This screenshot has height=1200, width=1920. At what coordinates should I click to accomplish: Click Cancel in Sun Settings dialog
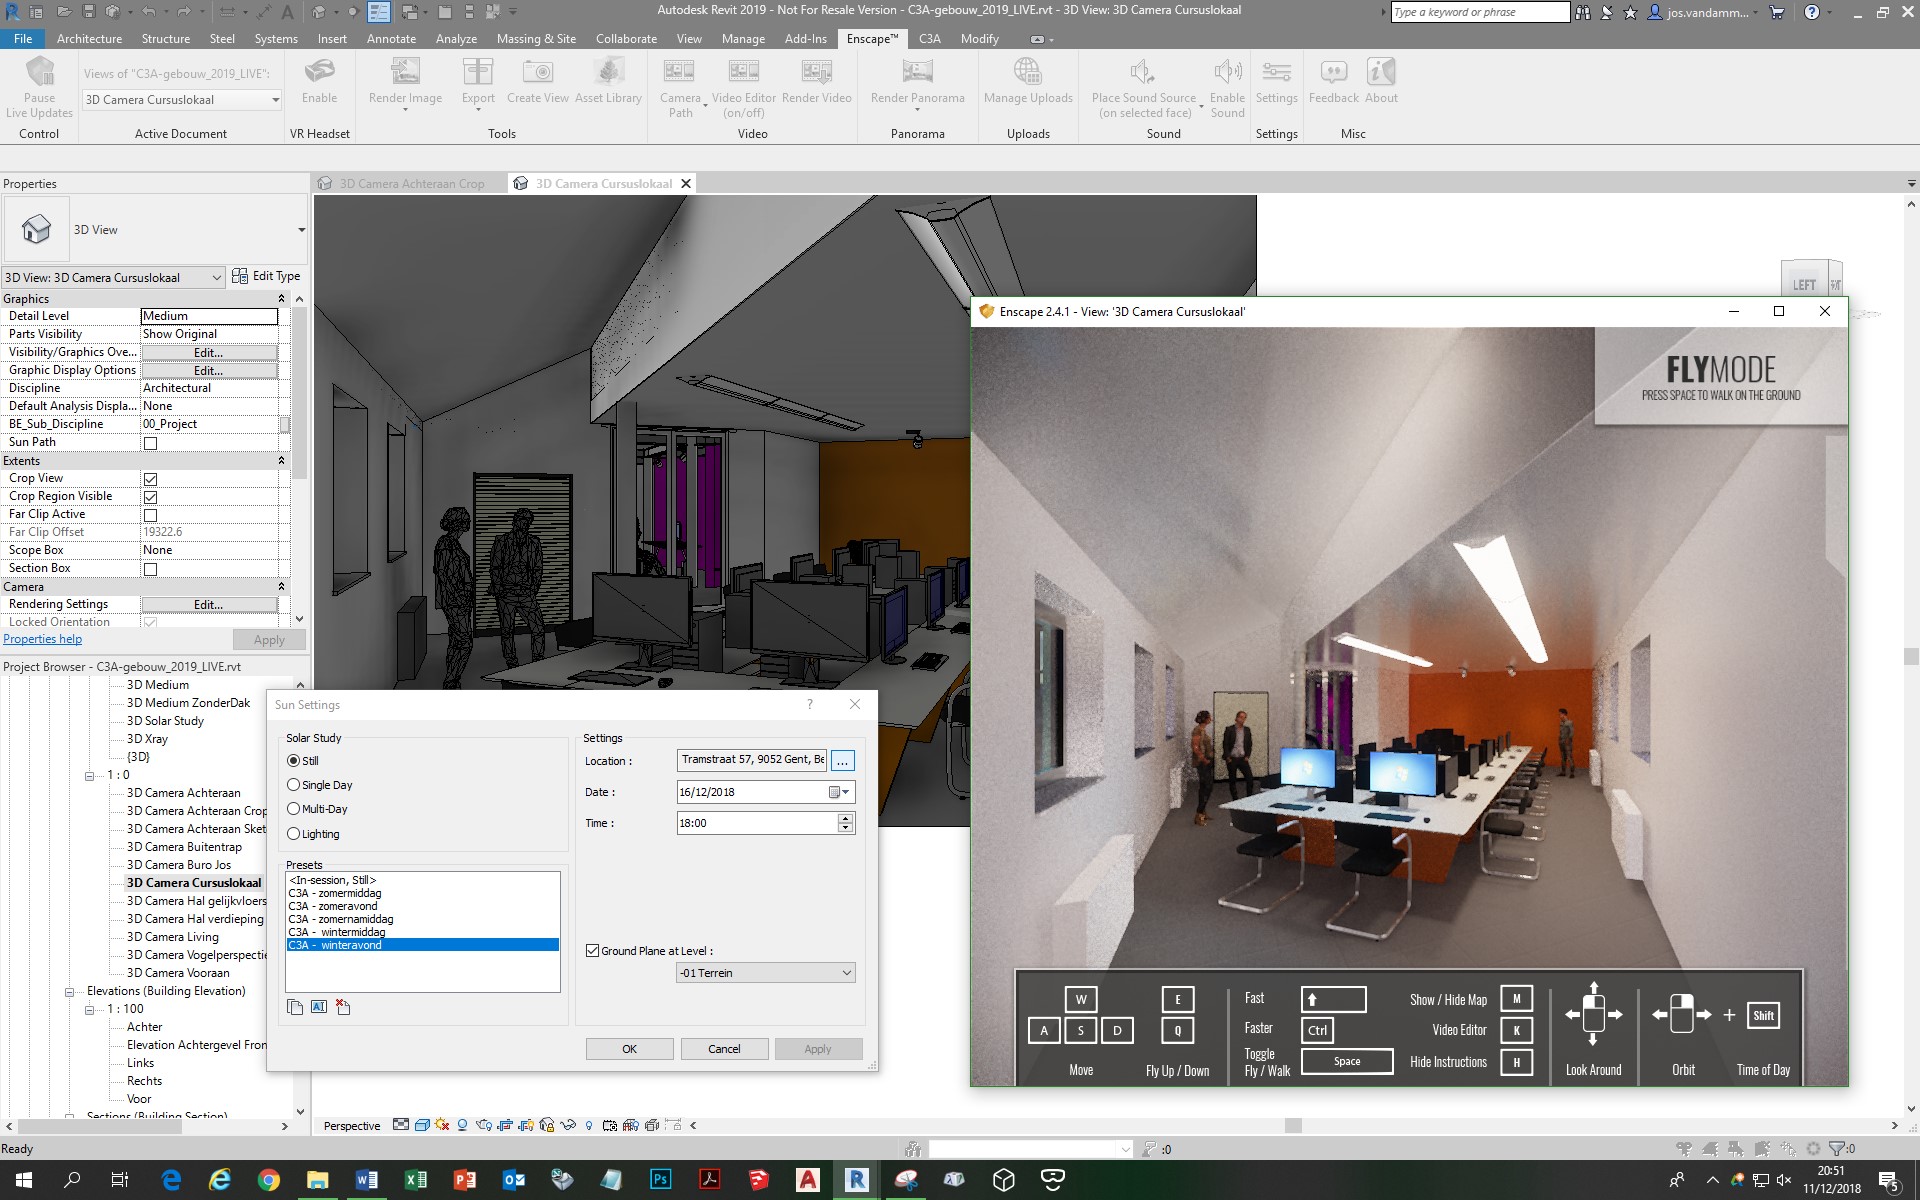[724, 1049]
